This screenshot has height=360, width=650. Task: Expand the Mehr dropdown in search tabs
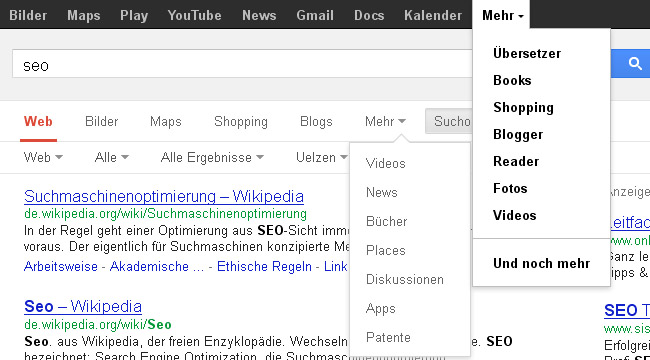tap(386, 122)
